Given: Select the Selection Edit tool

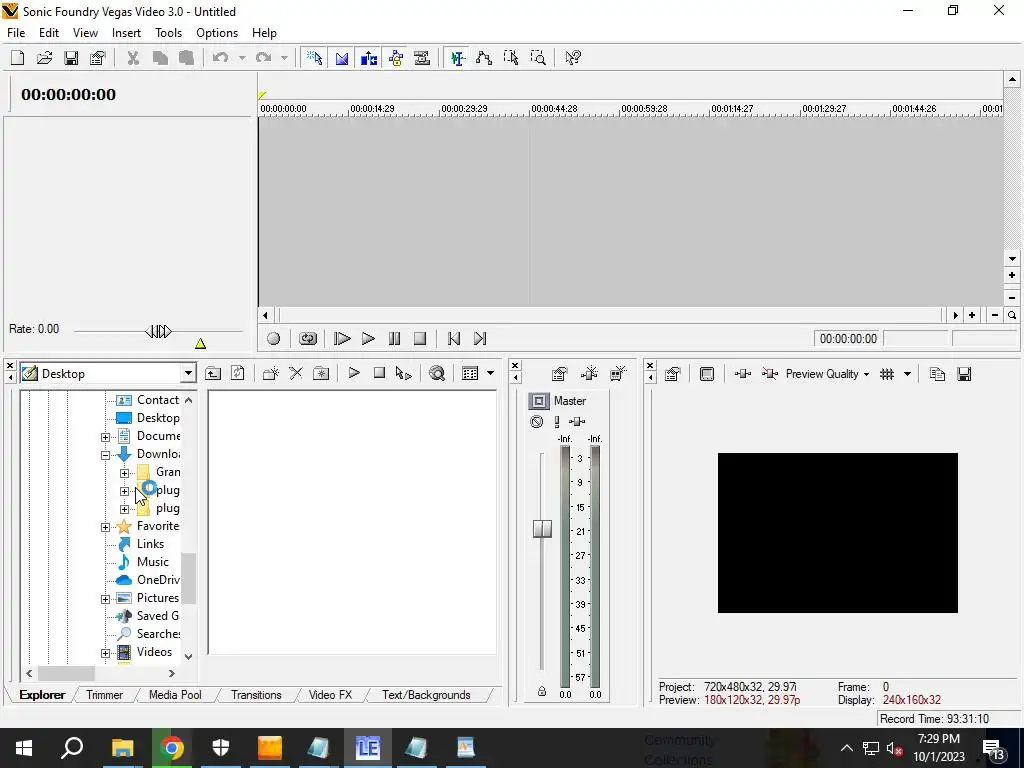Looking at the screenshot, I should tap(511, 58).
